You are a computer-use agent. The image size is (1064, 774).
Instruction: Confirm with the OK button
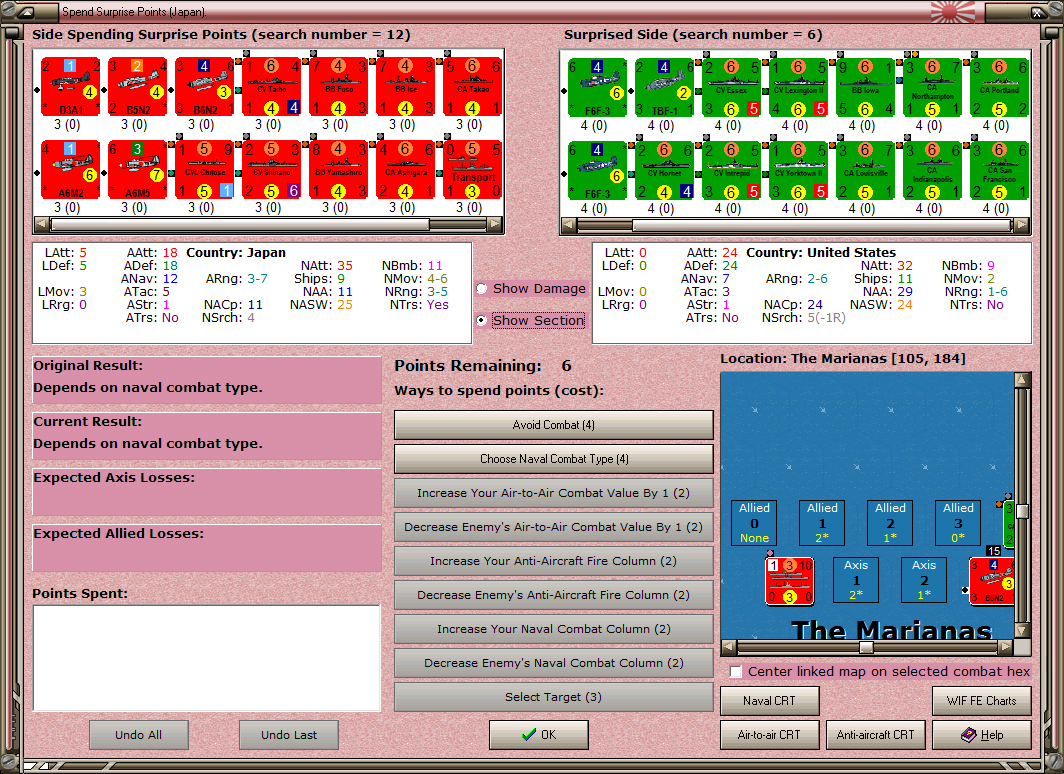pyautogui.click(x=539, y=735)
